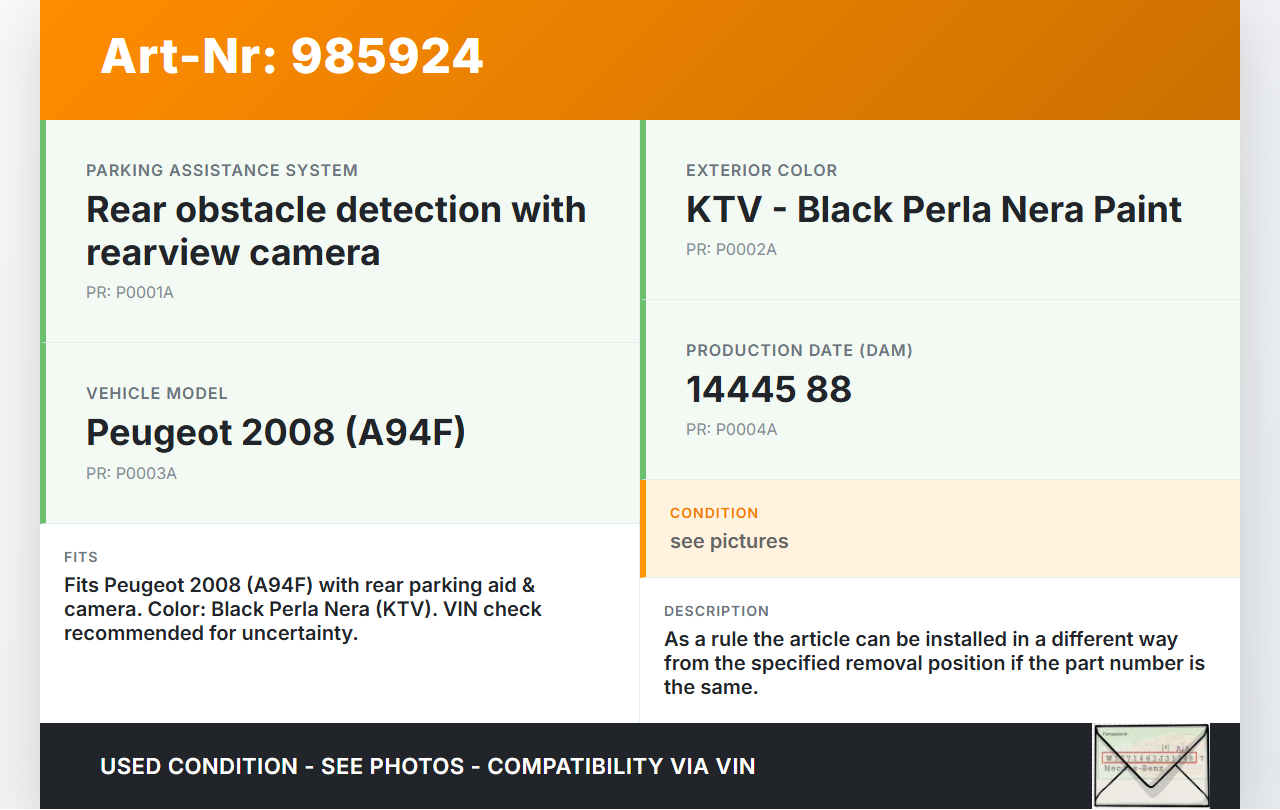Click the description paragraph about installation
1280x810 pixels.
click(934, 663)
